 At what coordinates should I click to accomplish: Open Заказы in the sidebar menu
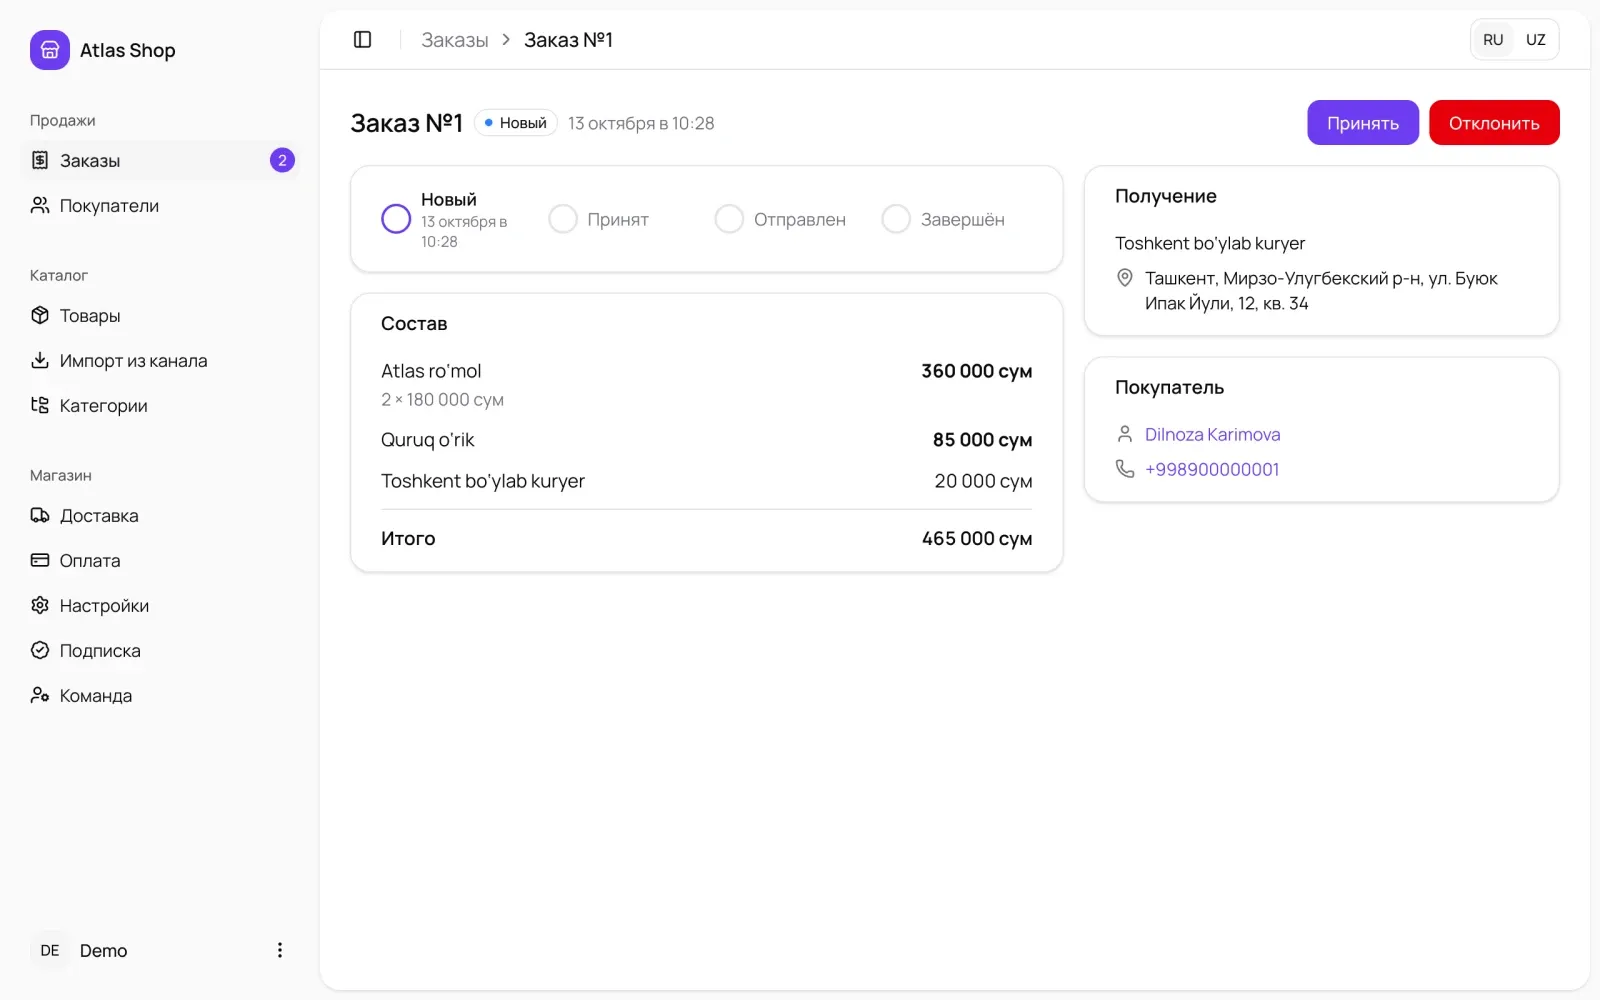click(x=160, y=160)
